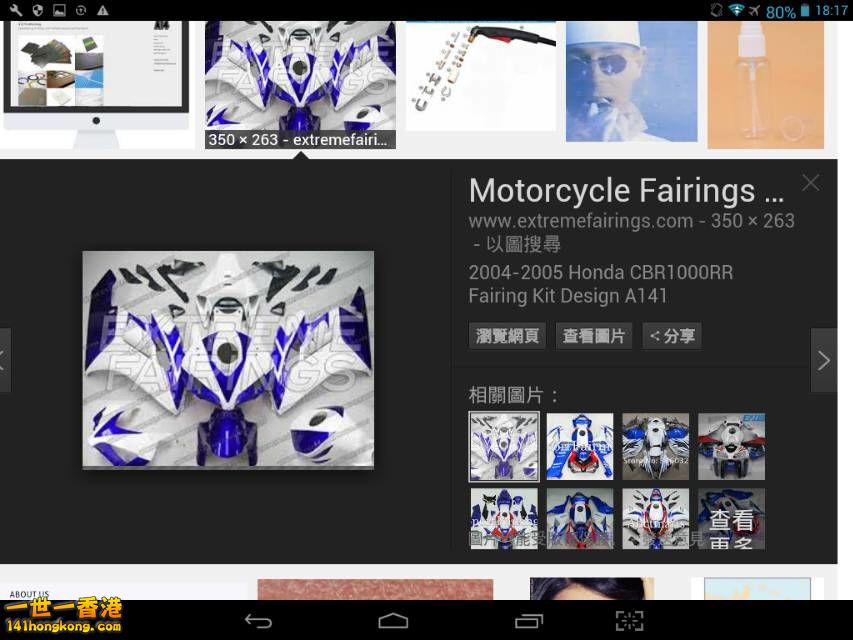Viewport: 853px width, 640px height.
Task: Click the 相關圖片 heading
Action: 513,395
